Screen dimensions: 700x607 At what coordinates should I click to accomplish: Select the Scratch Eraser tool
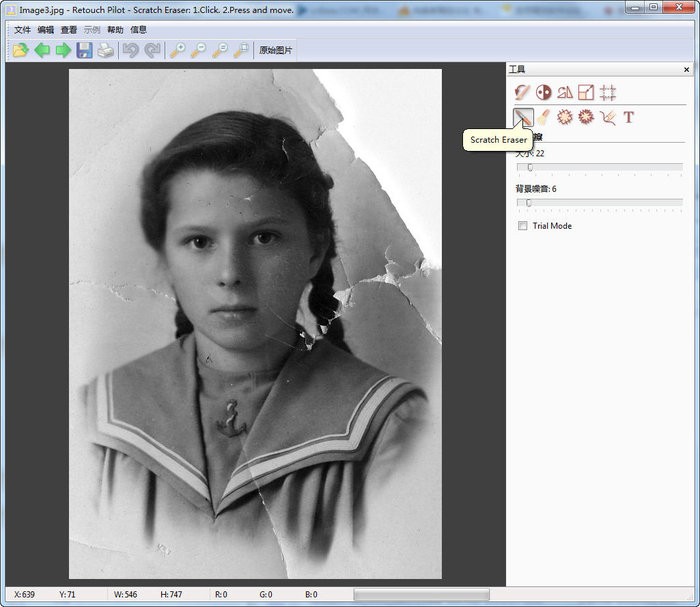523,118
